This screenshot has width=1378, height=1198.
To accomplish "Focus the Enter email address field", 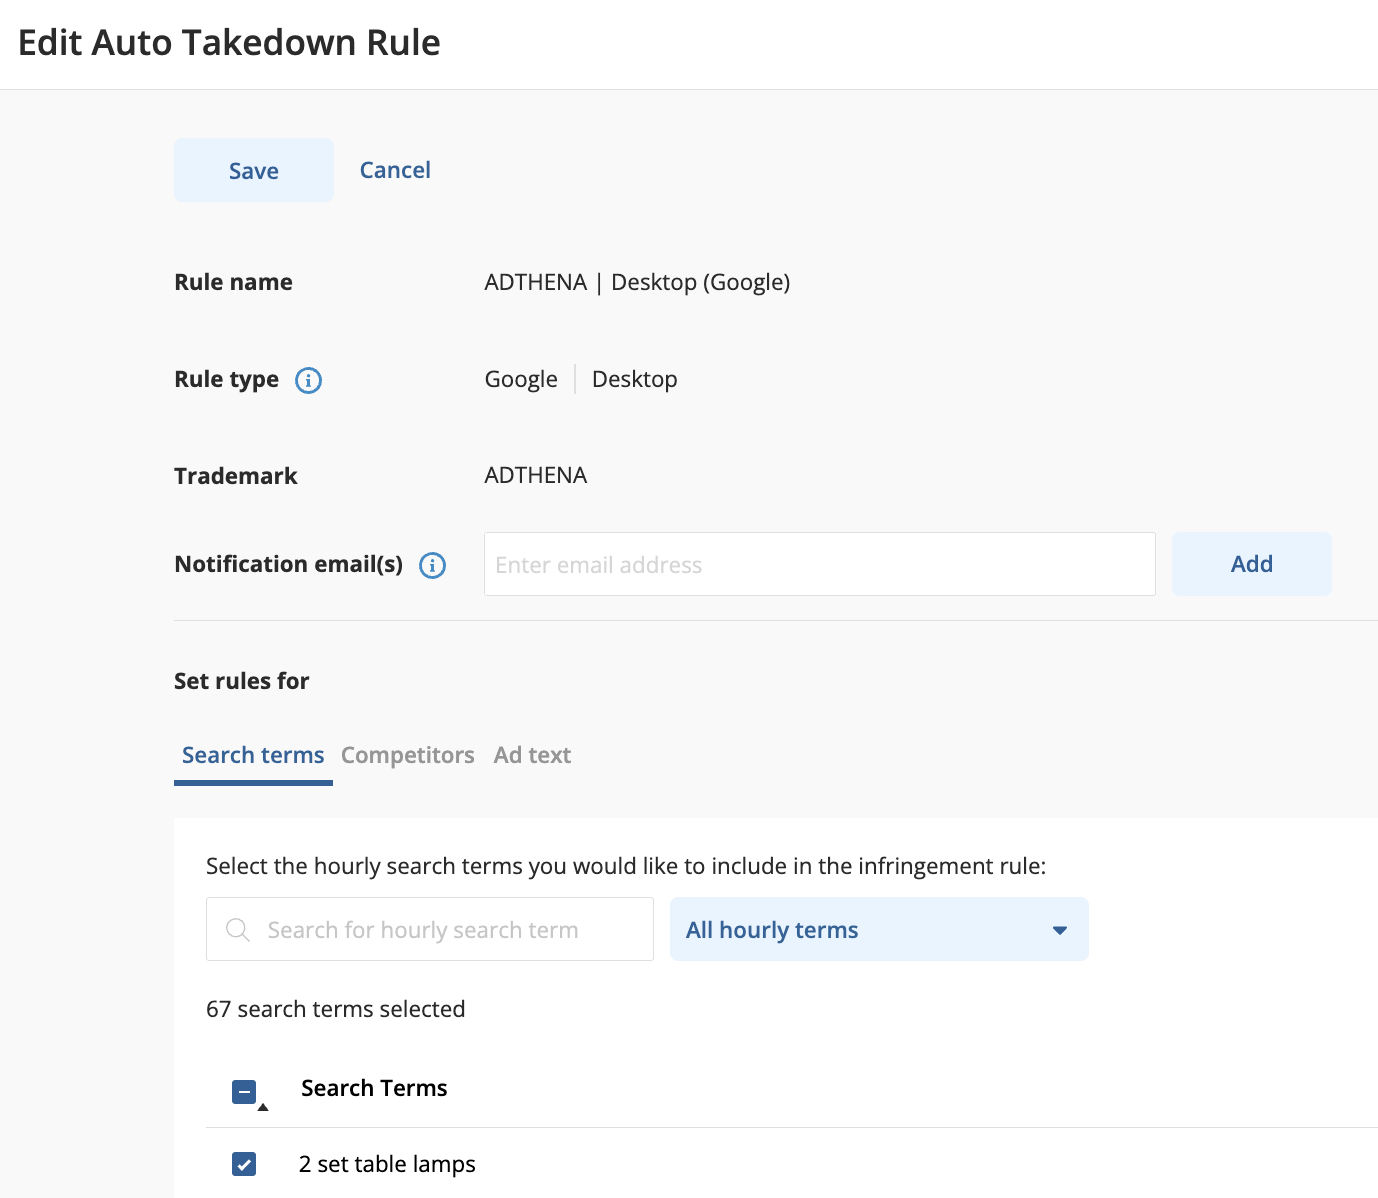I will pyautogui.click(x=820, y=564).
